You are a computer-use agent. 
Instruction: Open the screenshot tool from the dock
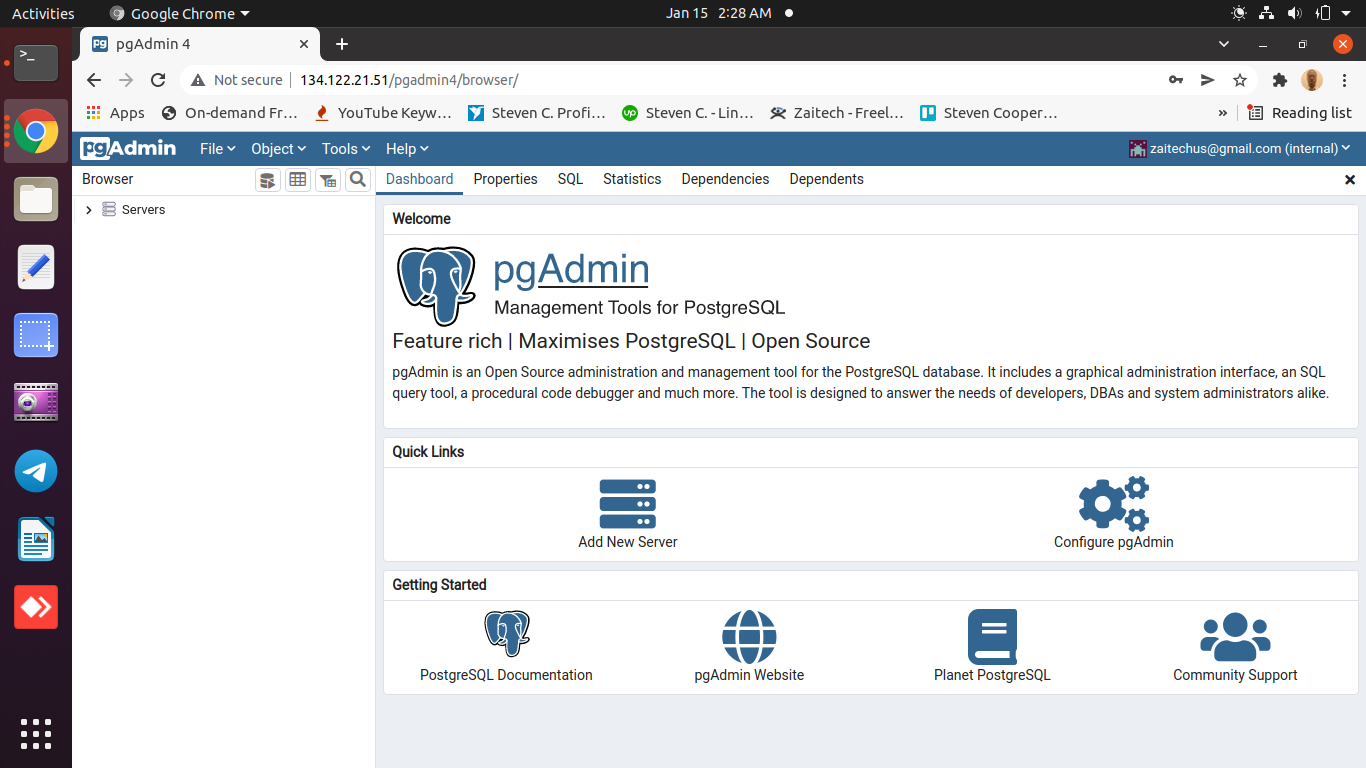[36, 335]
